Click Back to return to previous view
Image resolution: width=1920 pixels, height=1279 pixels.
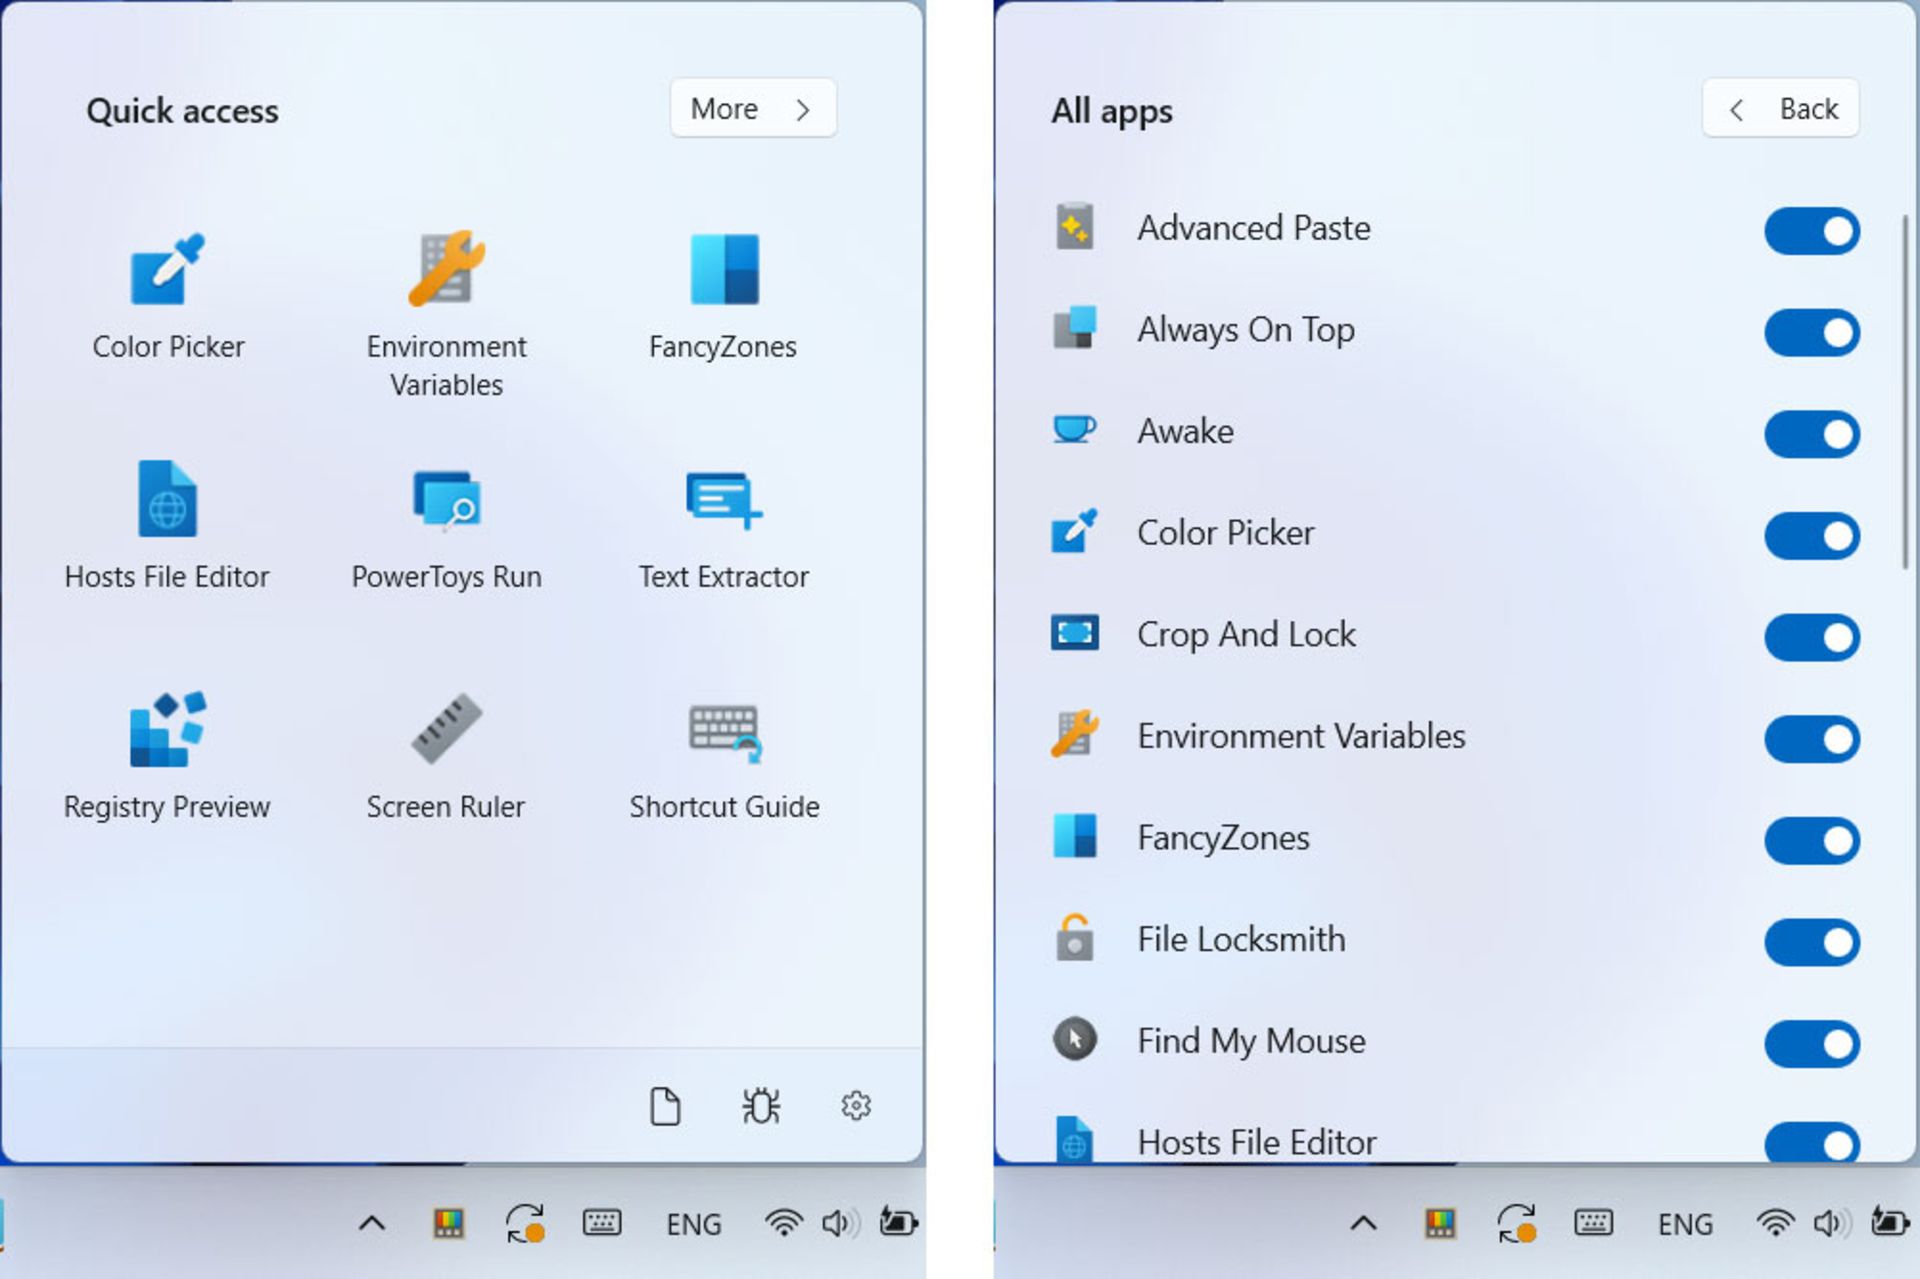tap(1784, 107)
